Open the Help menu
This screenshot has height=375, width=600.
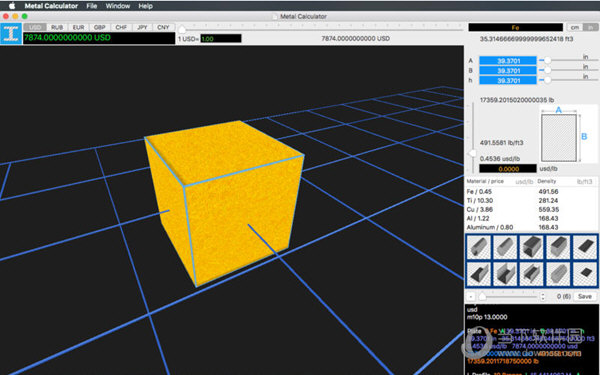coord(145,6)
